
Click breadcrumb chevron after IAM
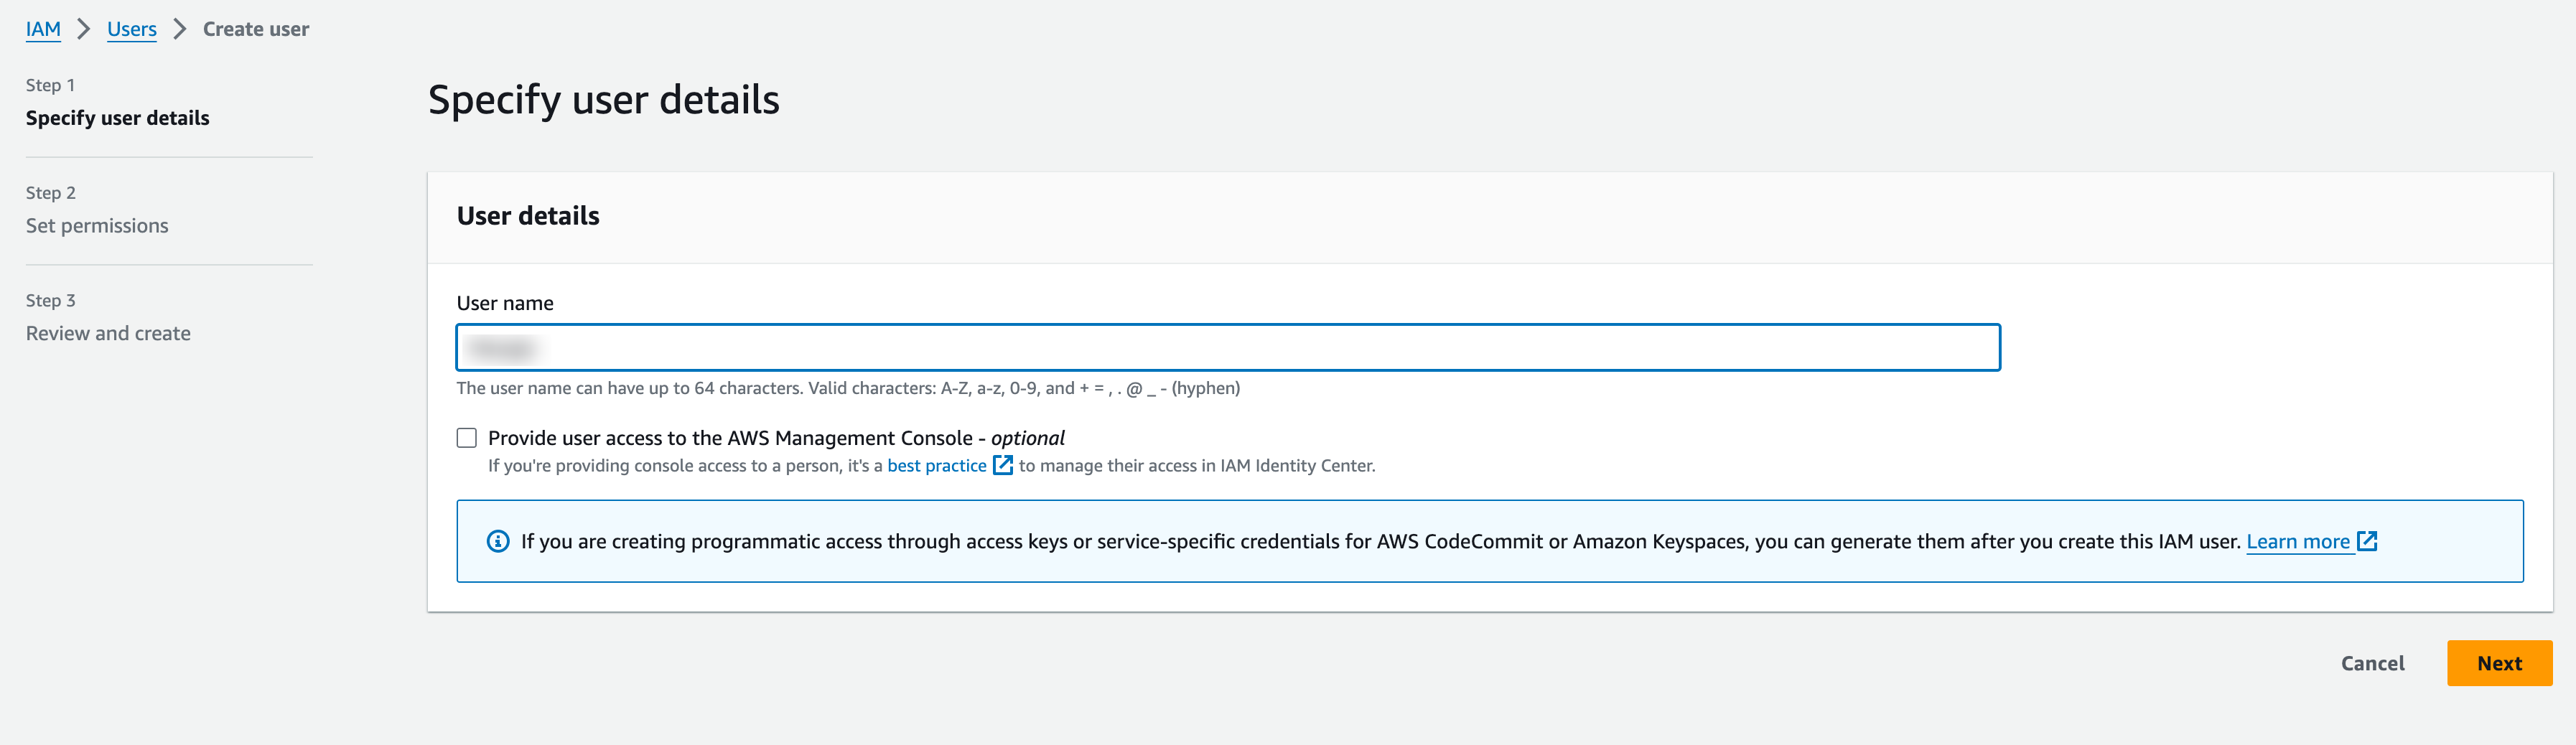point(84,29)
